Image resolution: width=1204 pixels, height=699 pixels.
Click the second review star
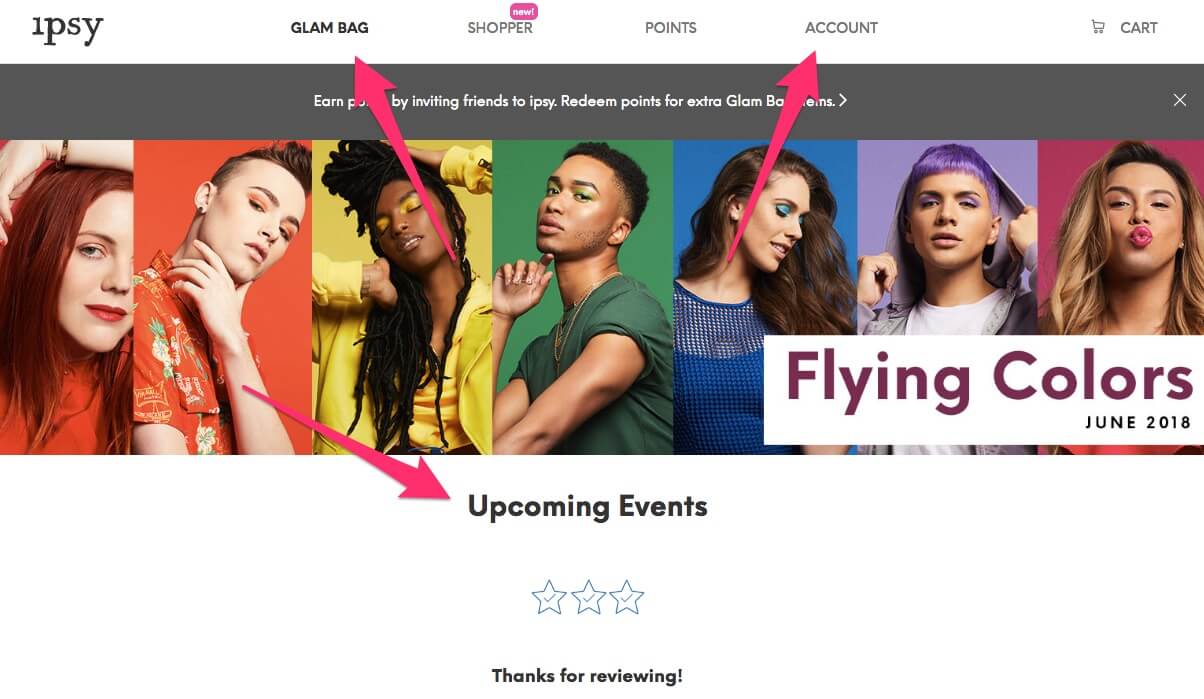588,597
